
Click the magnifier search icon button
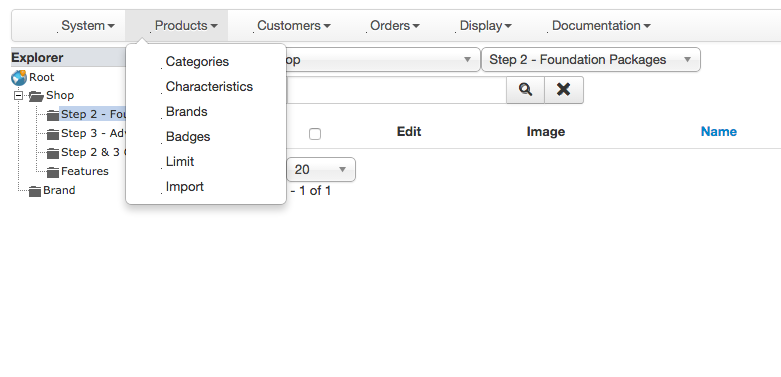tap(525, 90)
